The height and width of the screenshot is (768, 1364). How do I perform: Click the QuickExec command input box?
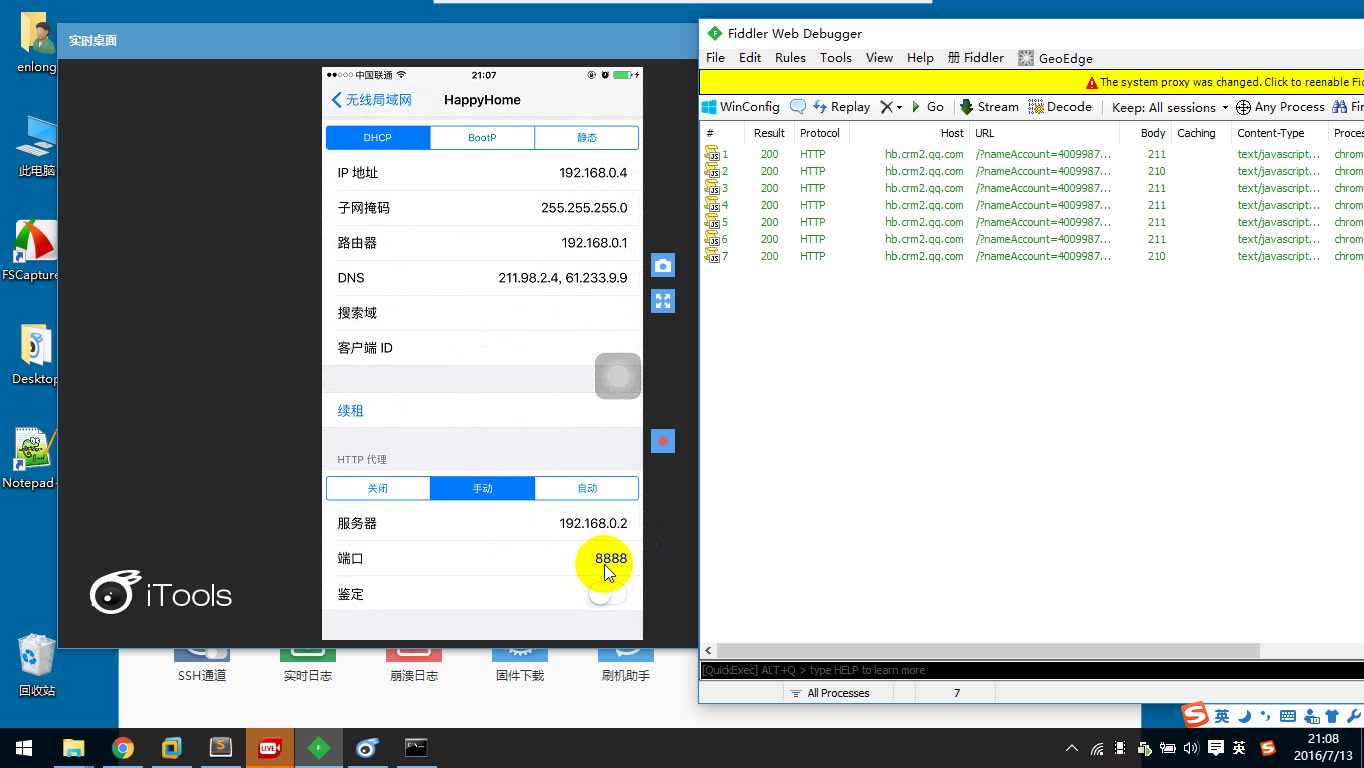click(x=1031, y=670)
